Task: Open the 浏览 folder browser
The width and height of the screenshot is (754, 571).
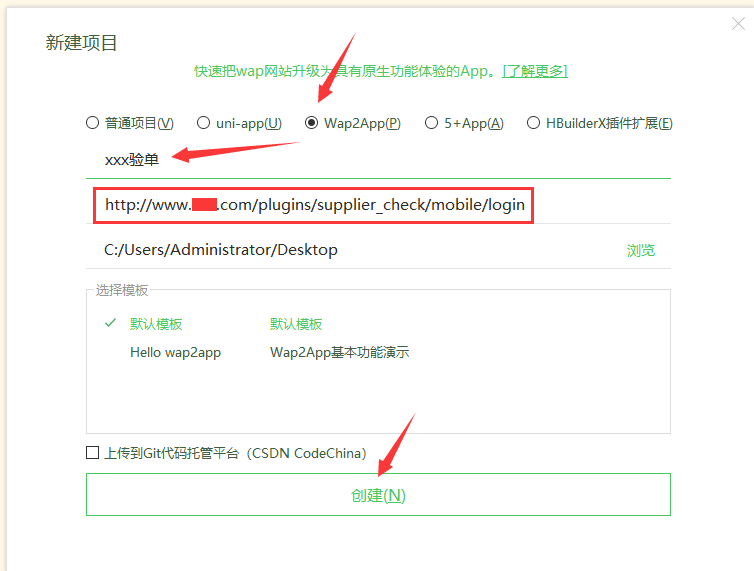Action: (x=641, y=250)
